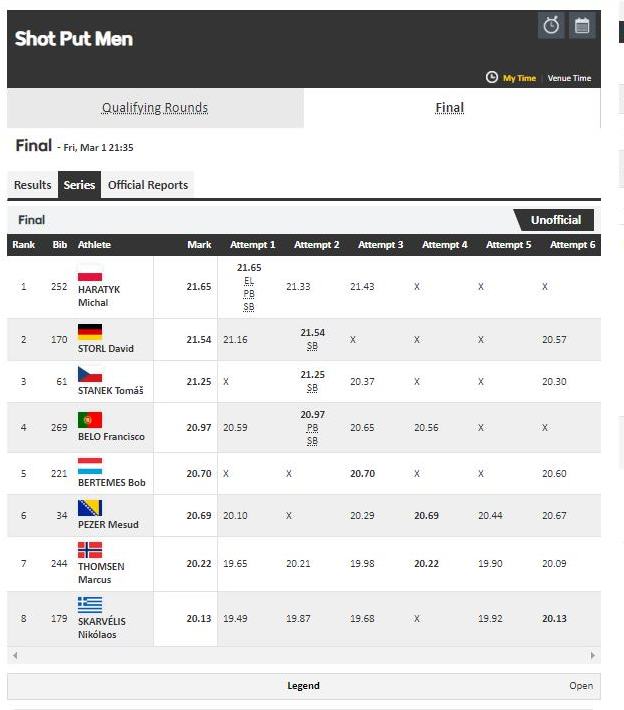The image size is (624, 710).
Task: Click Poland flag beside HARATYK Michal
Action: (90, 275)
